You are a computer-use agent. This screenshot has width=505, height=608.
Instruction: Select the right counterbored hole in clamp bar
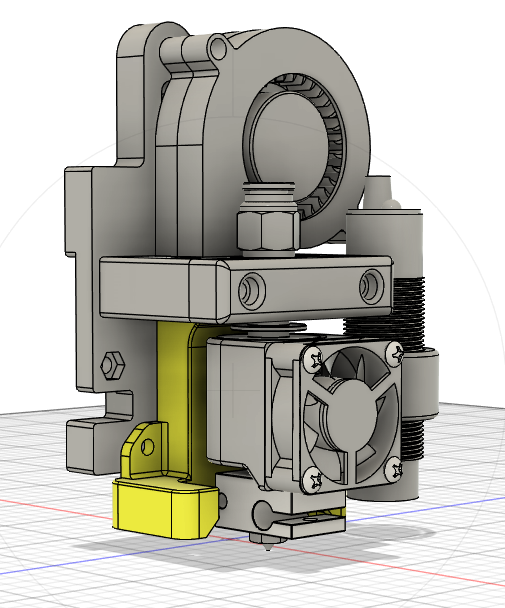click(371, 286)
